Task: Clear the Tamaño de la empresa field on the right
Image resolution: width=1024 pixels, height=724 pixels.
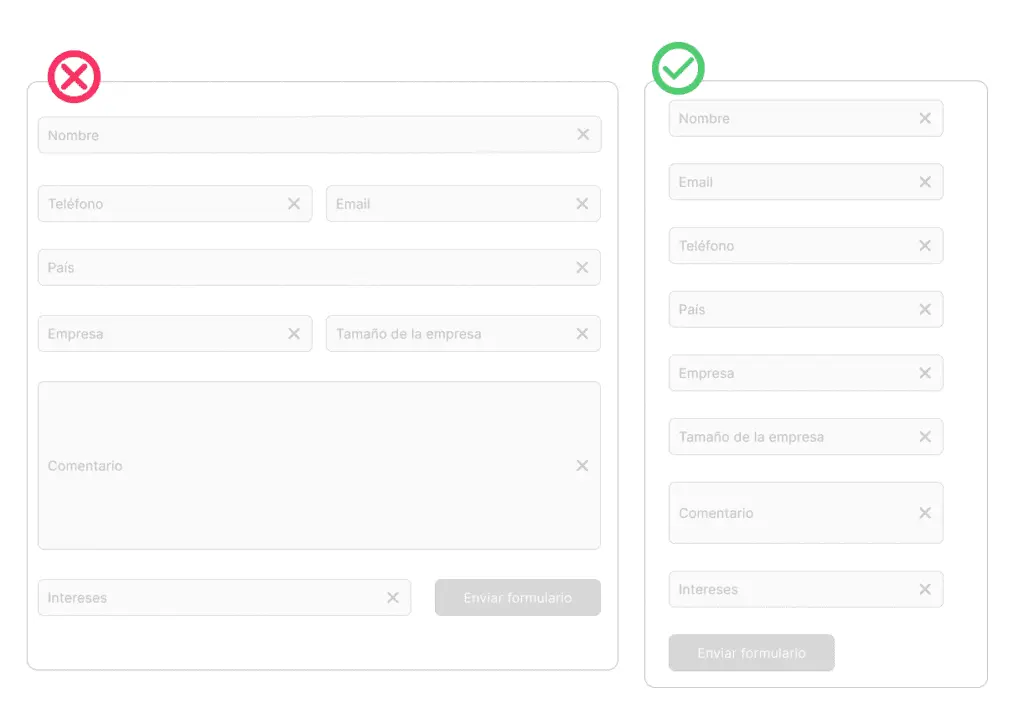Action: point(924,437)
